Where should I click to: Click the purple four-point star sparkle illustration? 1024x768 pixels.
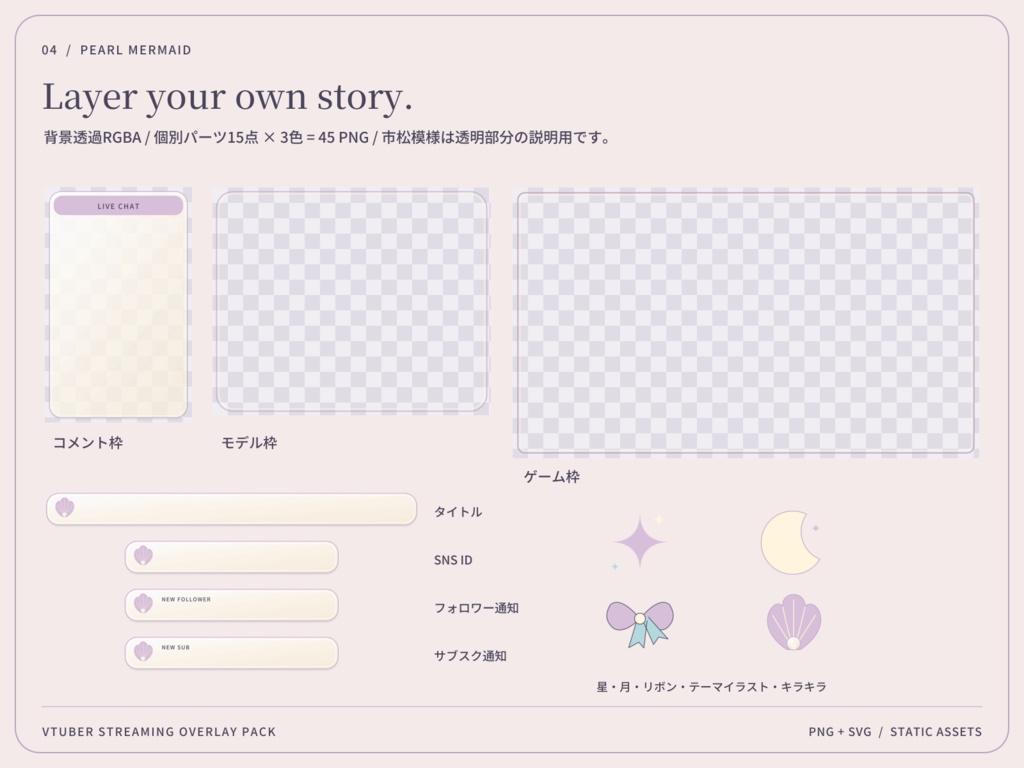point(640,541)
